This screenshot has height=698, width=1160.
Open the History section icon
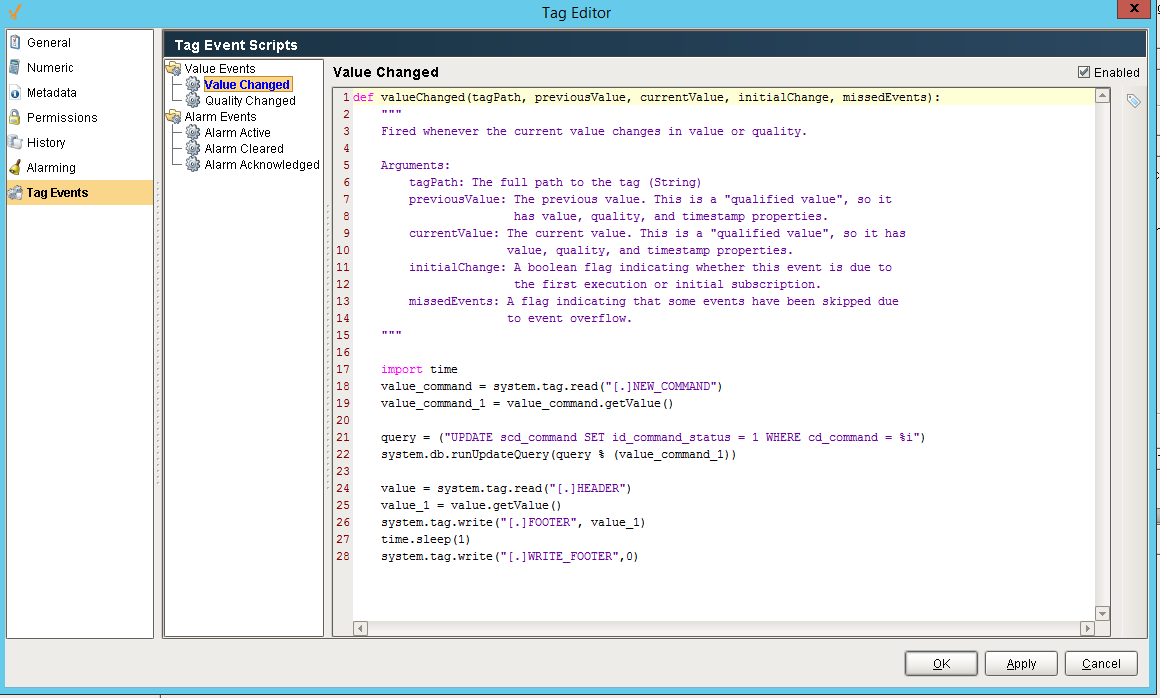15,142
